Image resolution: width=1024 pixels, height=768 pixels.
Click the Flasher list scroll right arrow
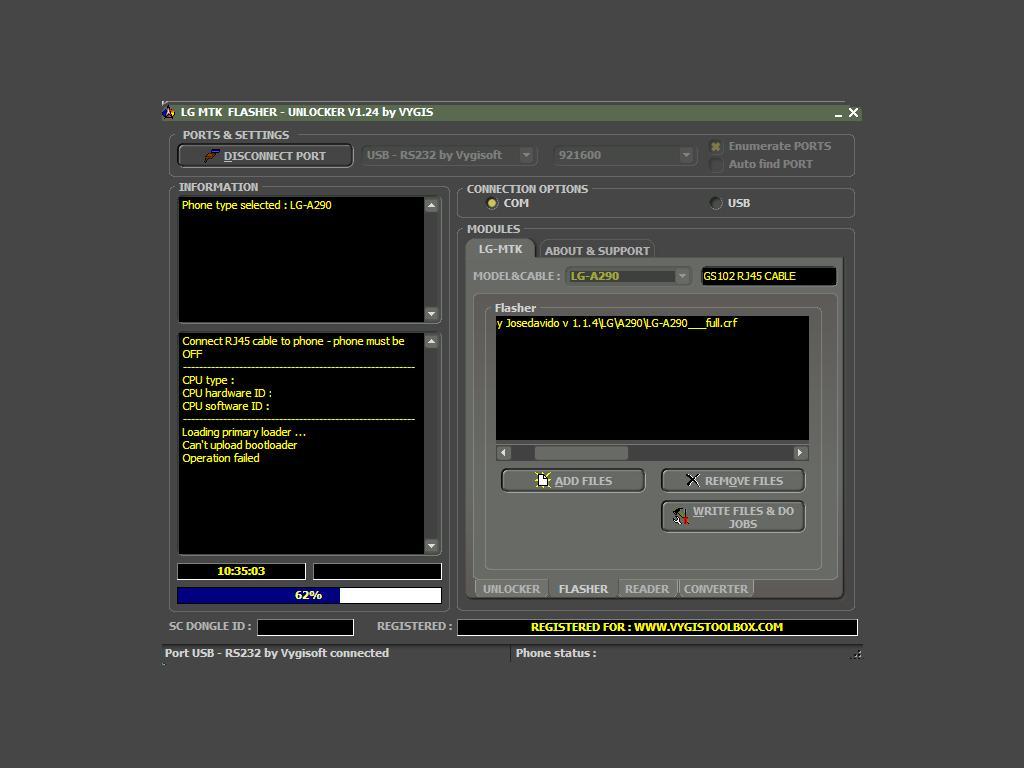coord(801,453)
